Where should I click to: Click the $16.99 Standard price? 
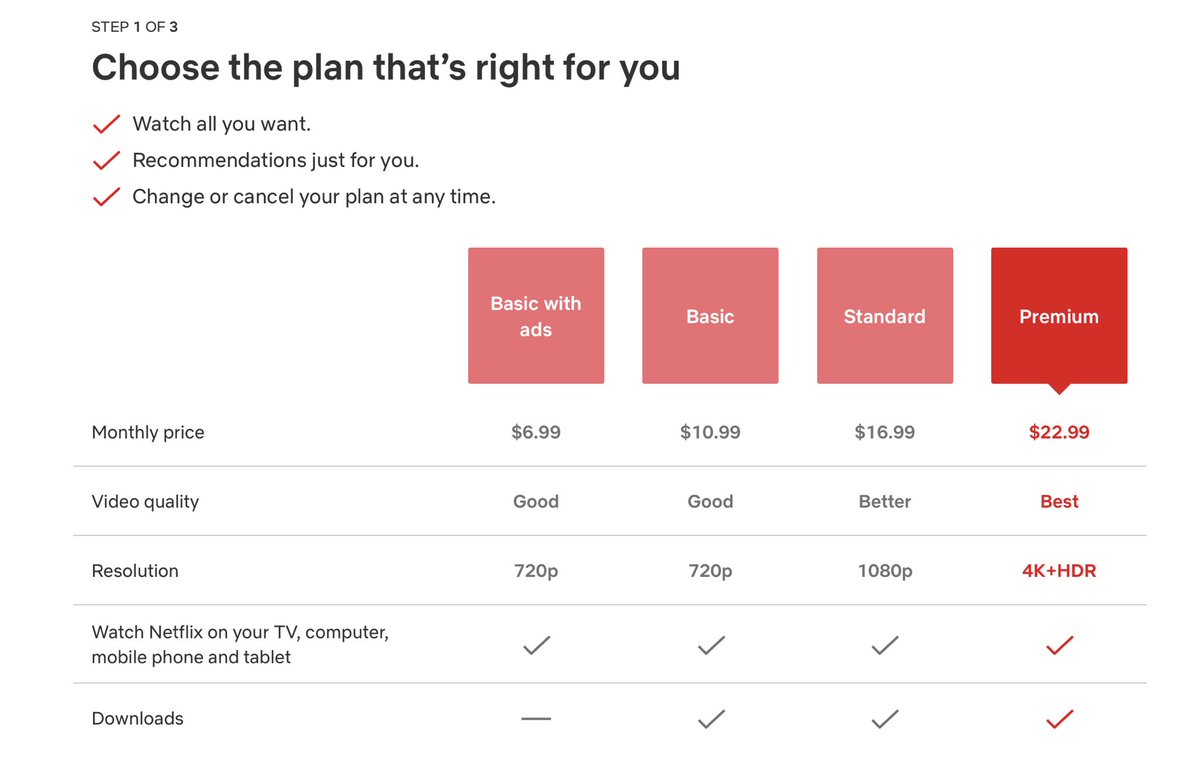885,432
